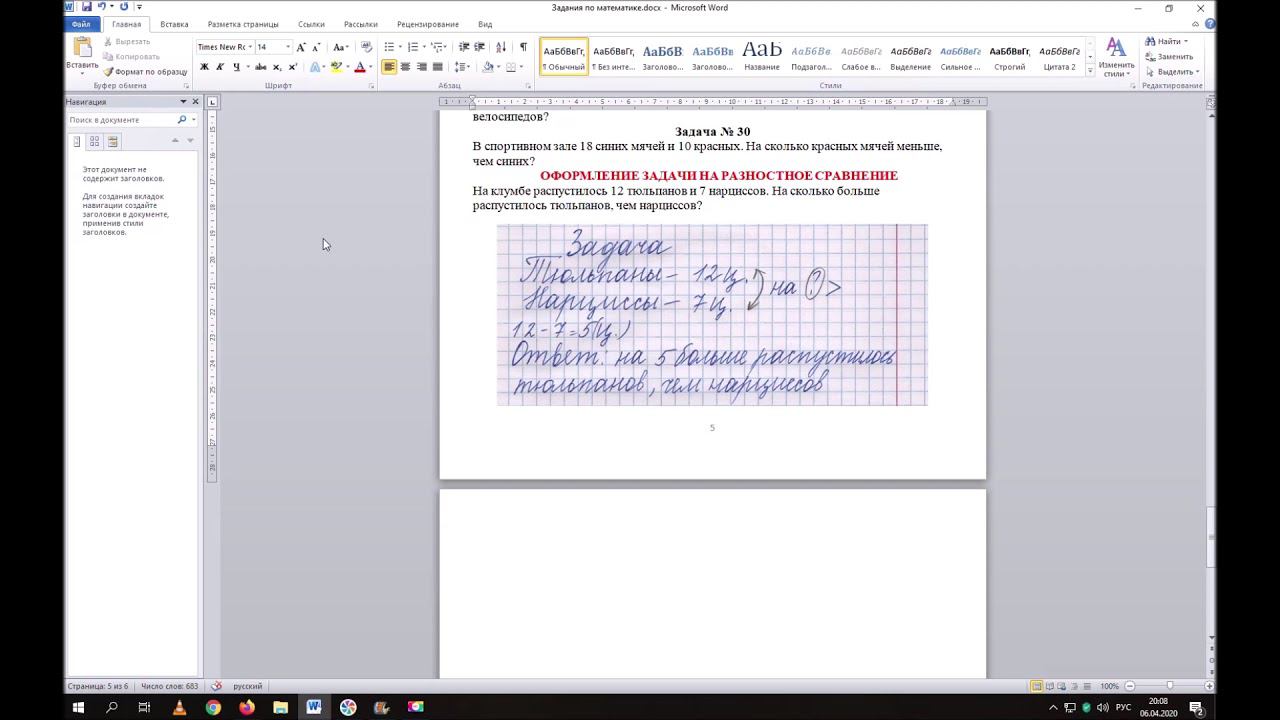
Task: Show the headings browse tab in Navigation pane
Action: (76, 142)
